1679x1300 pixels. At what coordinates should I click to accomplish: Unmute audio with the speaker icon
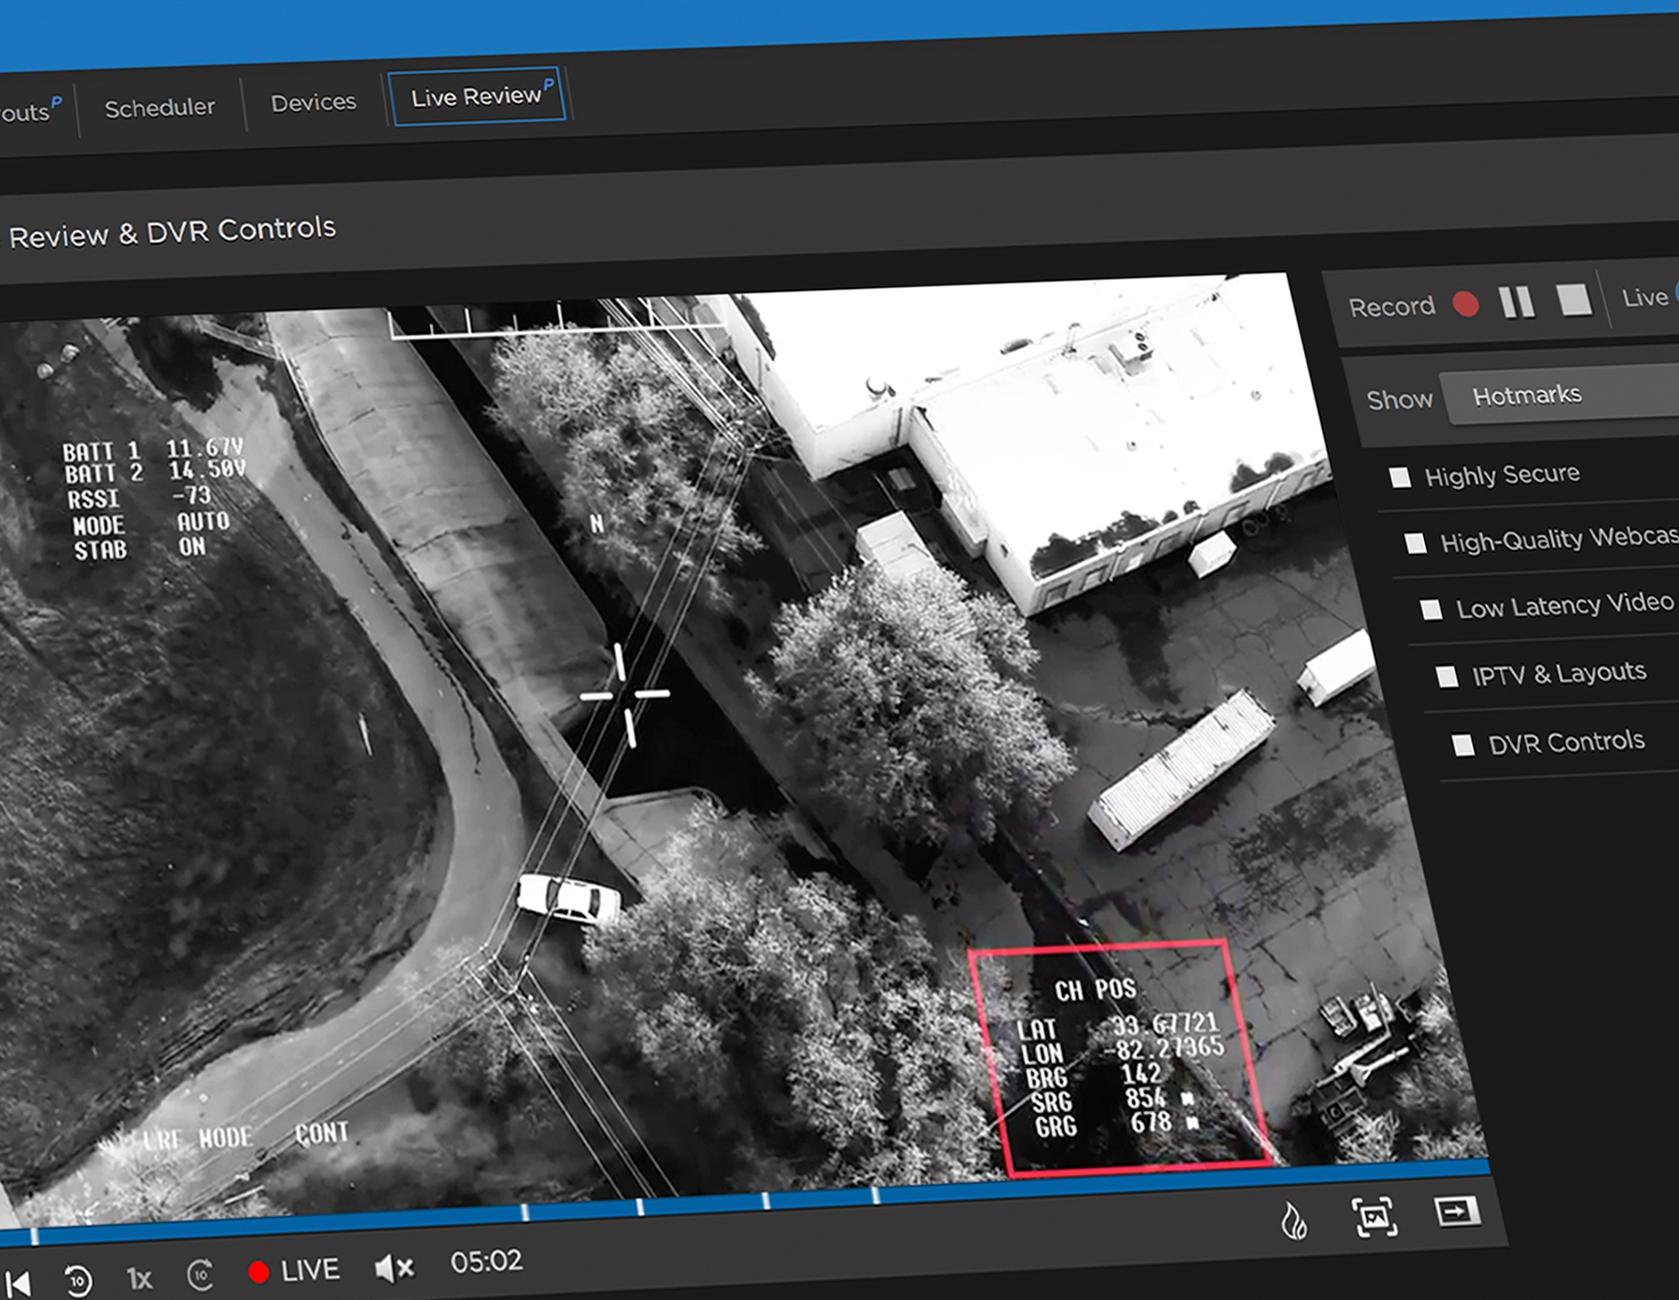(x=393, y=1268)
